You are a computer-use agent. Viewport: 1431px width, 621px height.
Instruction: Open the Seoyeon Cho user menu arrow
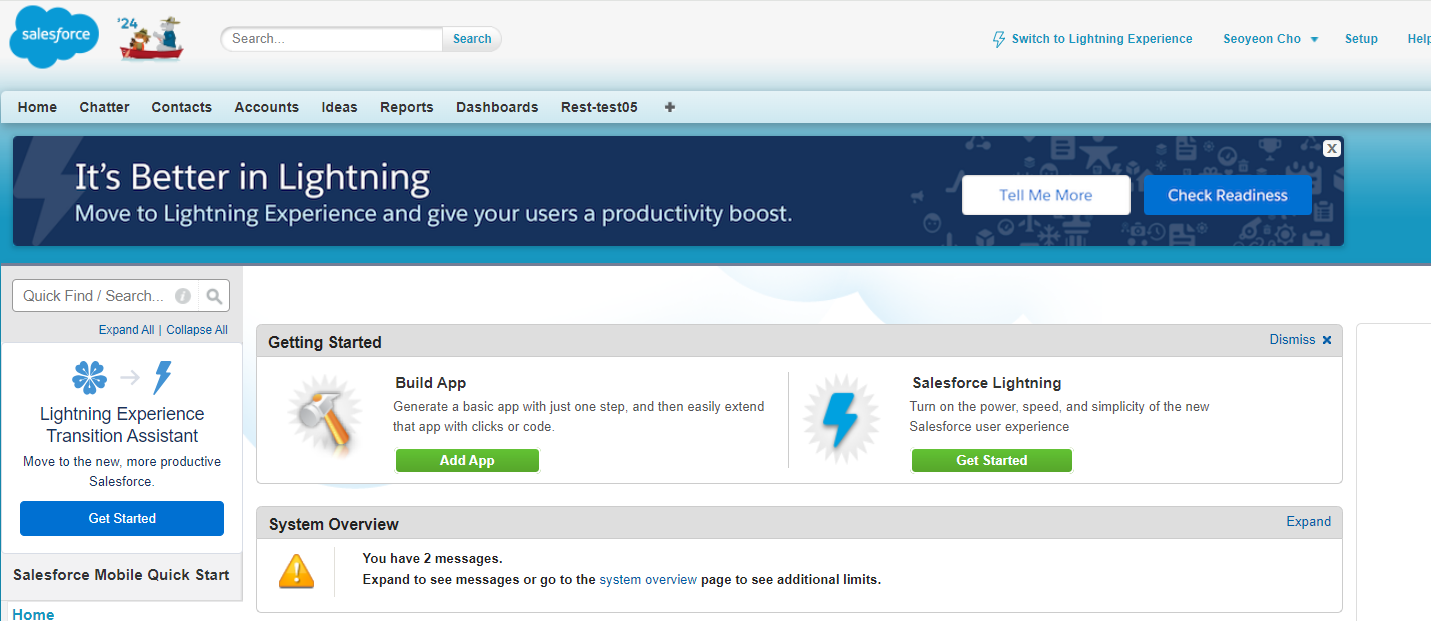pyautogui.click(x=1314, y=40)
